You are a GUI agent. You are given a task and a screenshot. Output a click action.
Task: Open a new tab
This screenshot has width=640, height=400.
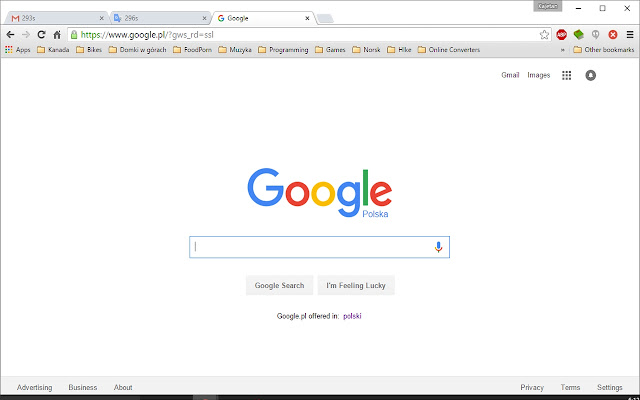point(325,18)
